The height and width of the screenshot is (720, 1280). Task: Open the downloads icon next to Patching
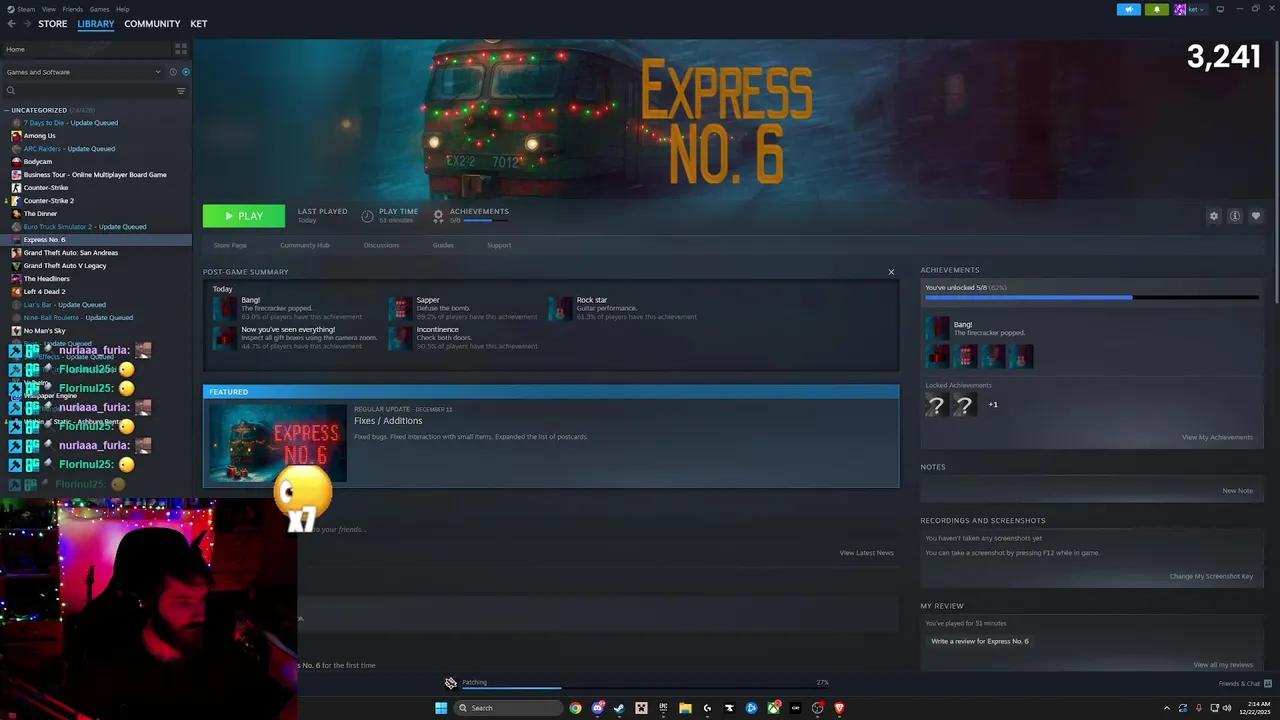click(451, 683)
